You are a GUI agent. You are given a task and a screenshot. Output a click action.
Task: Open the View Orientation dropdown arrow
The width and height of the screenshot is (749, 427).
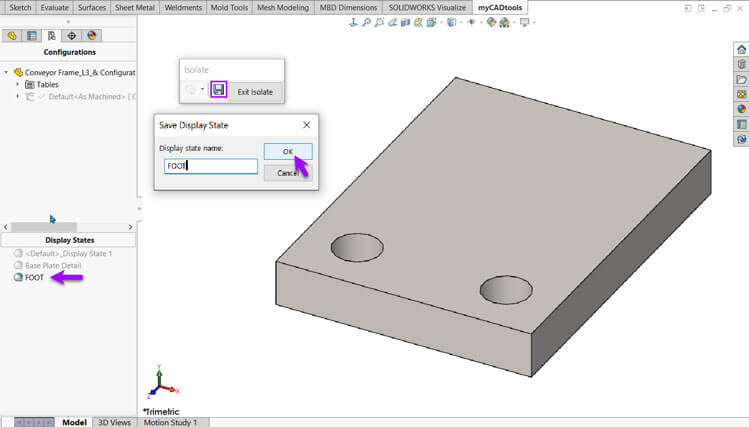[440, 22]
